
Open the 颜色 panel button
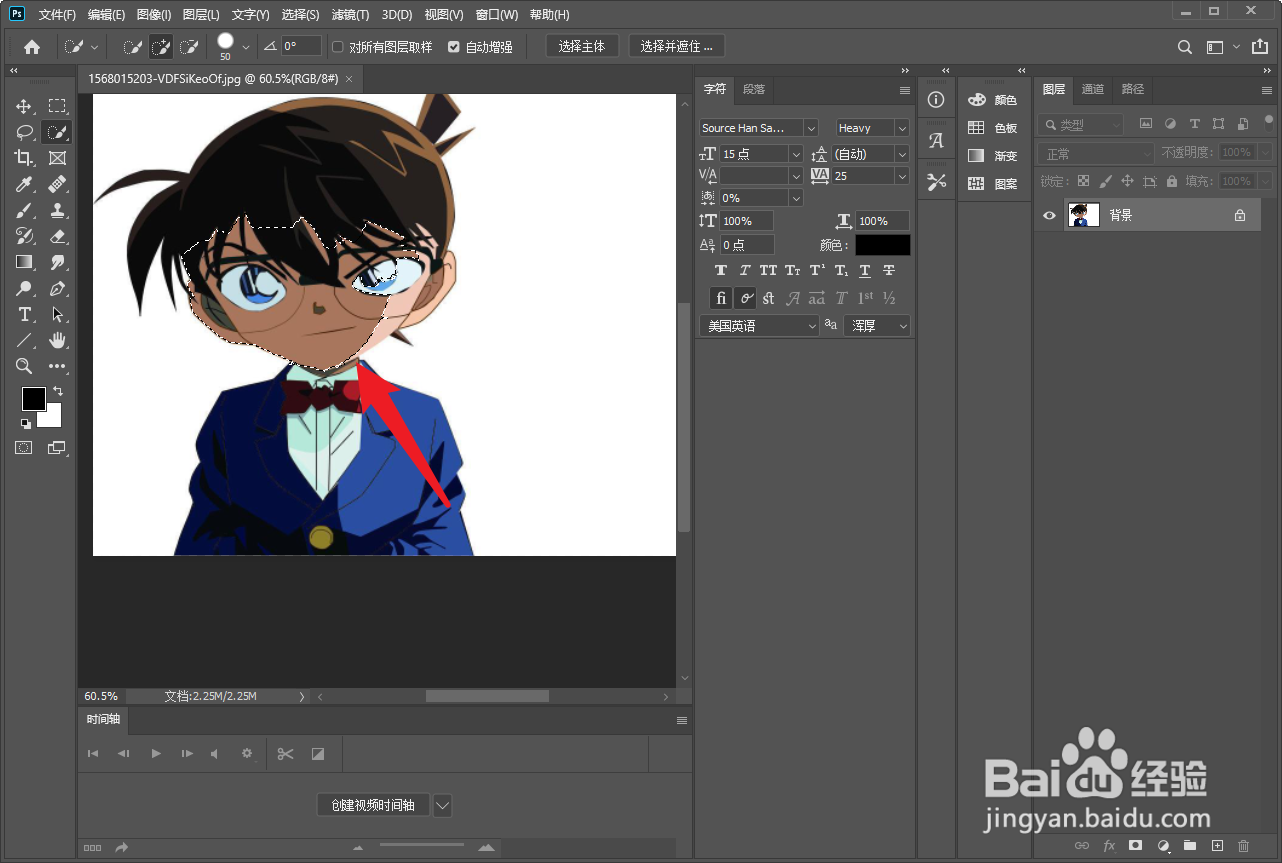[x=992, y=100]
